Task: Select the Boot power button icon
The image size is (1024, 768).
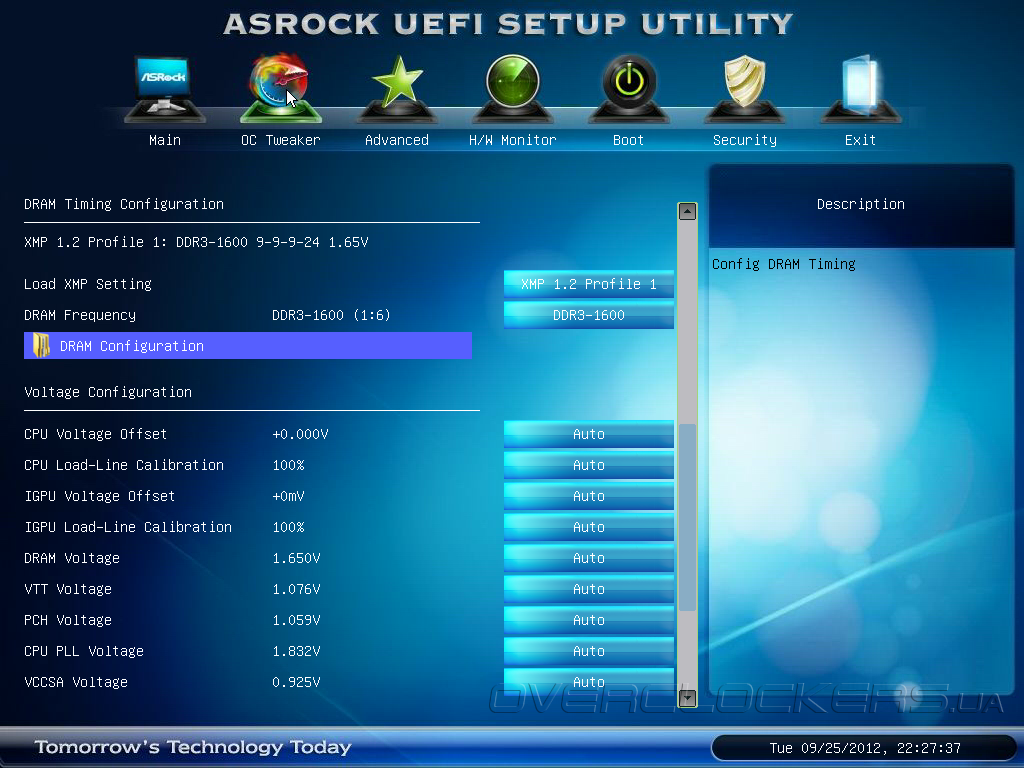Action: coord(628,88)
